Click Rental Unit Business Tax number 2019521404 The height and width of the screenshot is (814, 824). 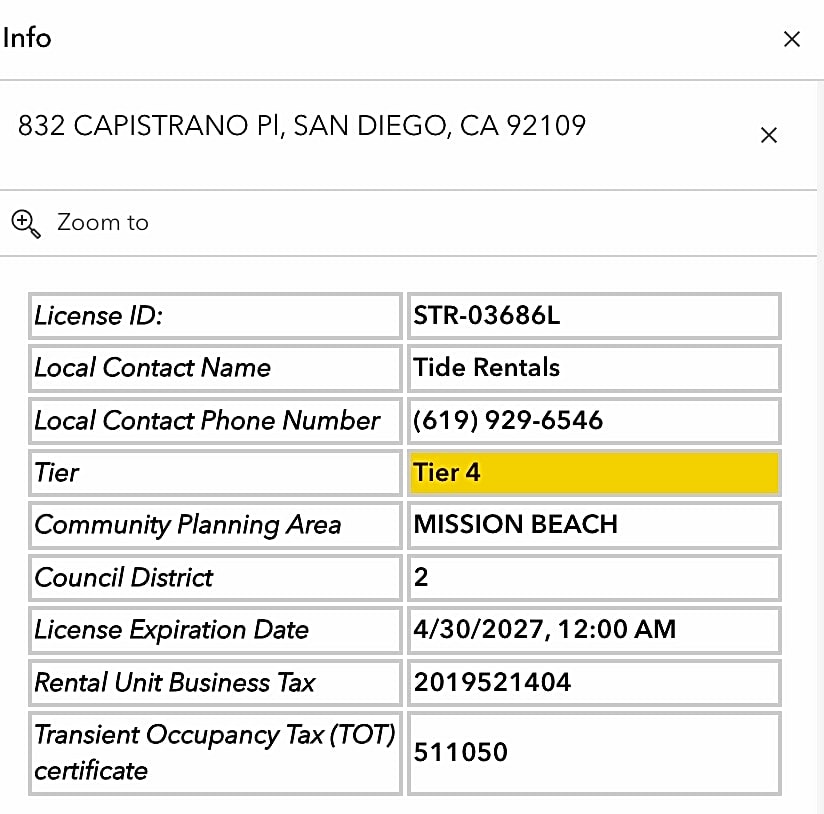click(x=492, y=682)
